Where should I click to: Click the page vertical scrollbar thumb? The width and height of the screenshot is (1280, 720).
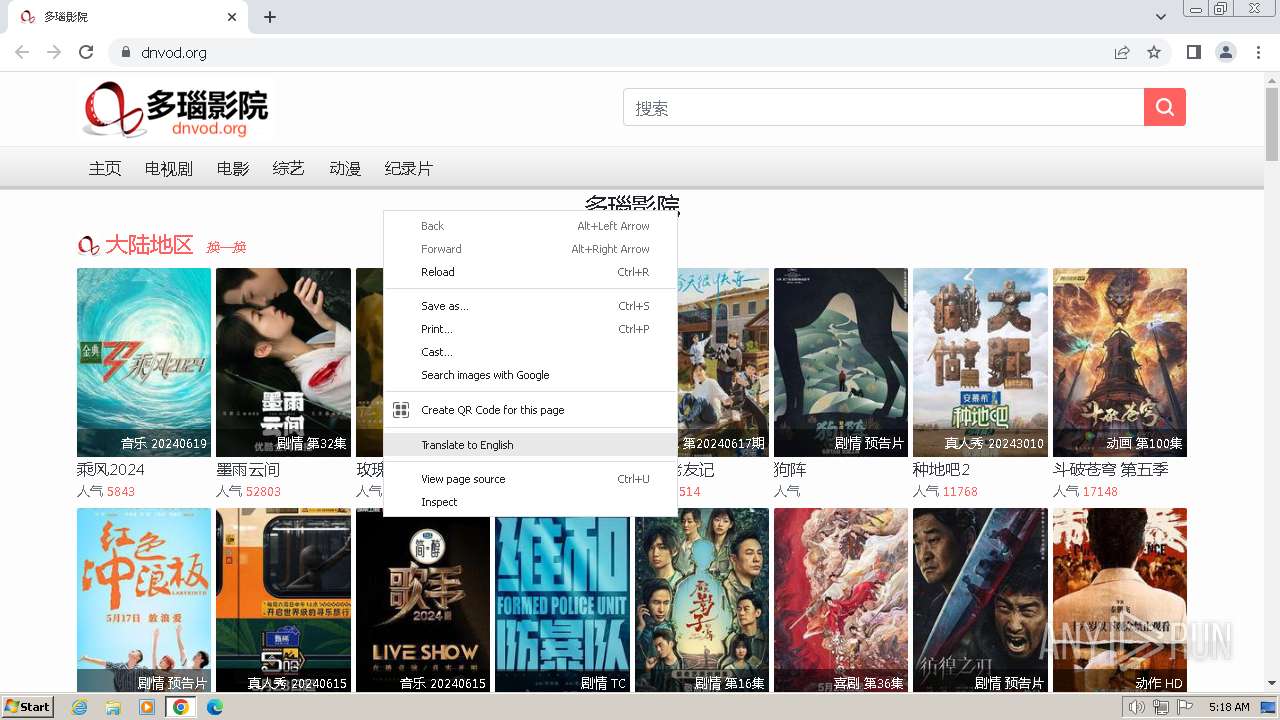click(x=1272, y=125)
